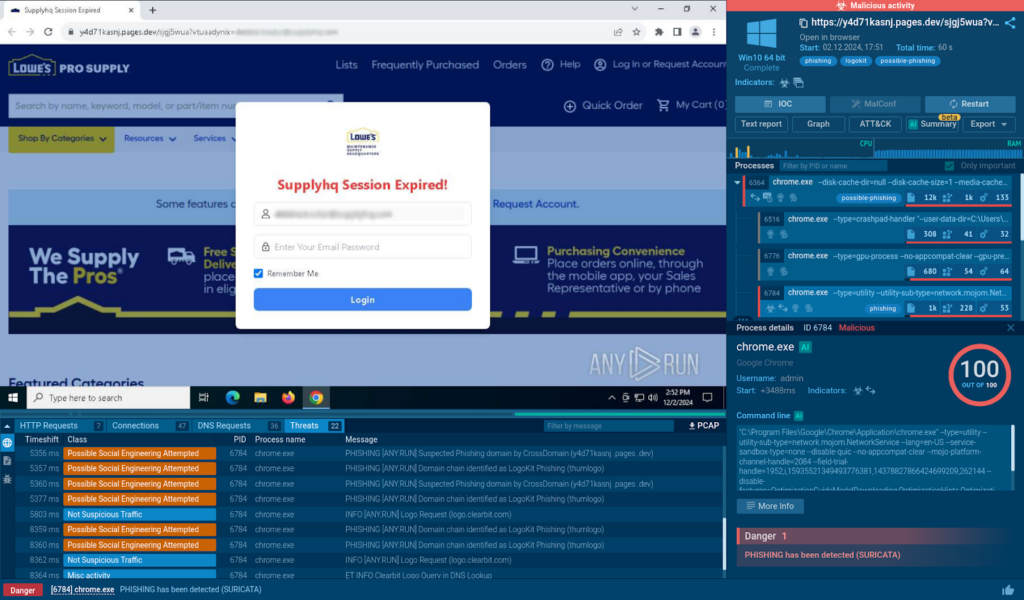
Task: Click the bug icon in left sidebar
Action: [8, 479]
